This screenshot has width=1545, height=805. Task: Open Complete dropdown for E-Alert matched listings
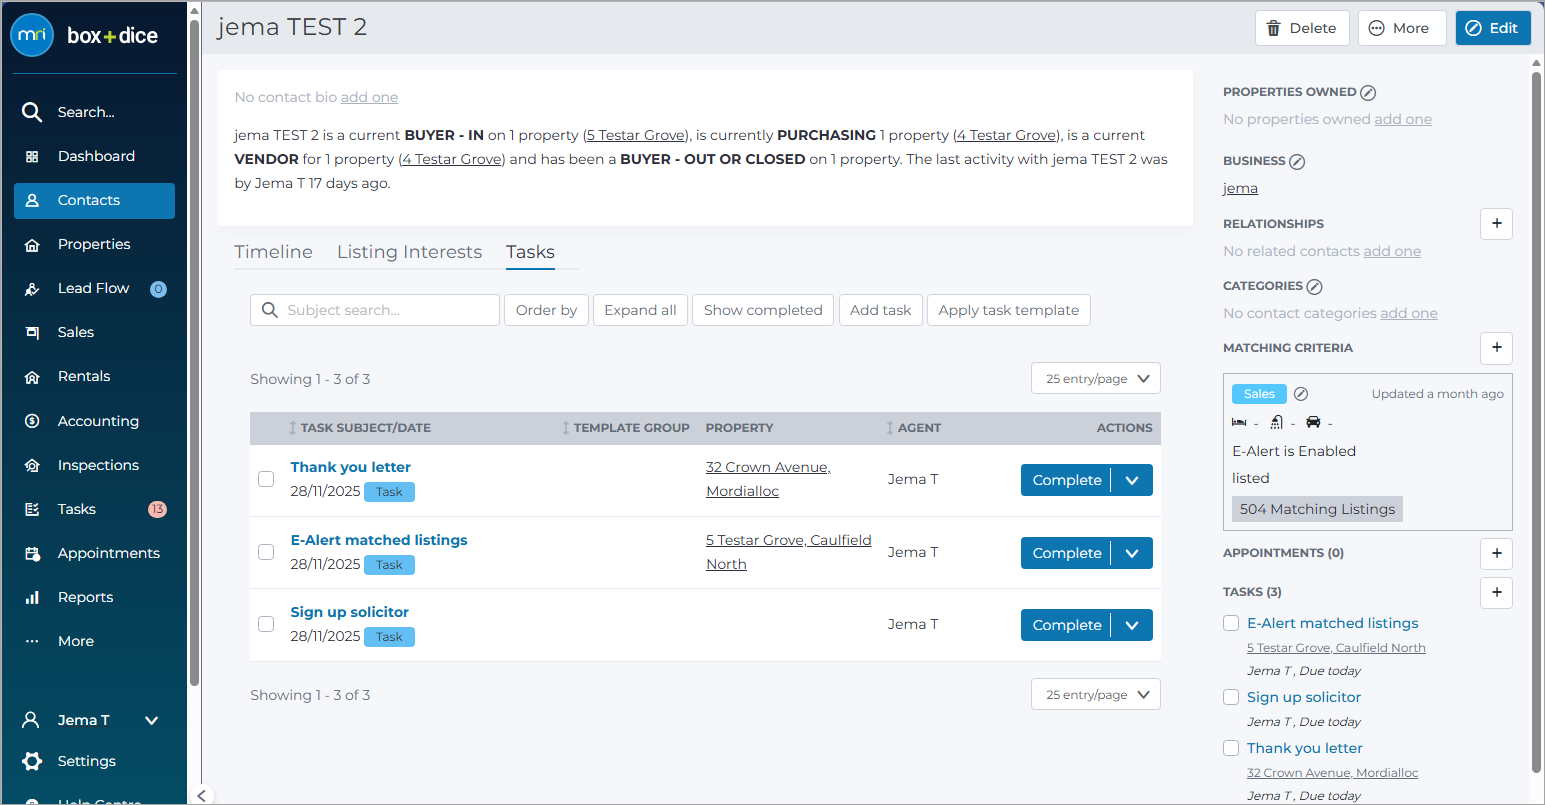(x=1132, y=553)
